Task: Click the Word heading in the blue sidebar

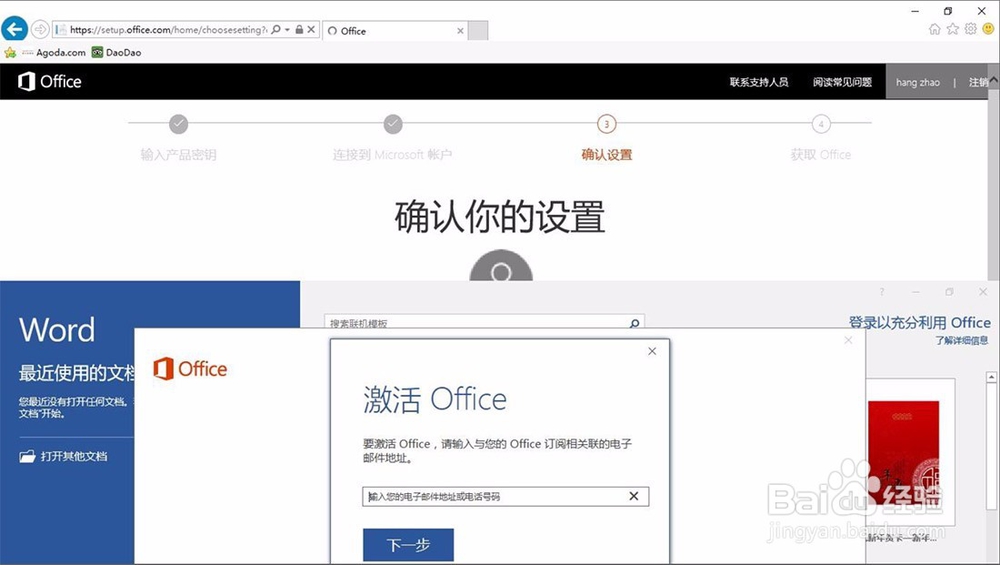Action: pos(57,330)
